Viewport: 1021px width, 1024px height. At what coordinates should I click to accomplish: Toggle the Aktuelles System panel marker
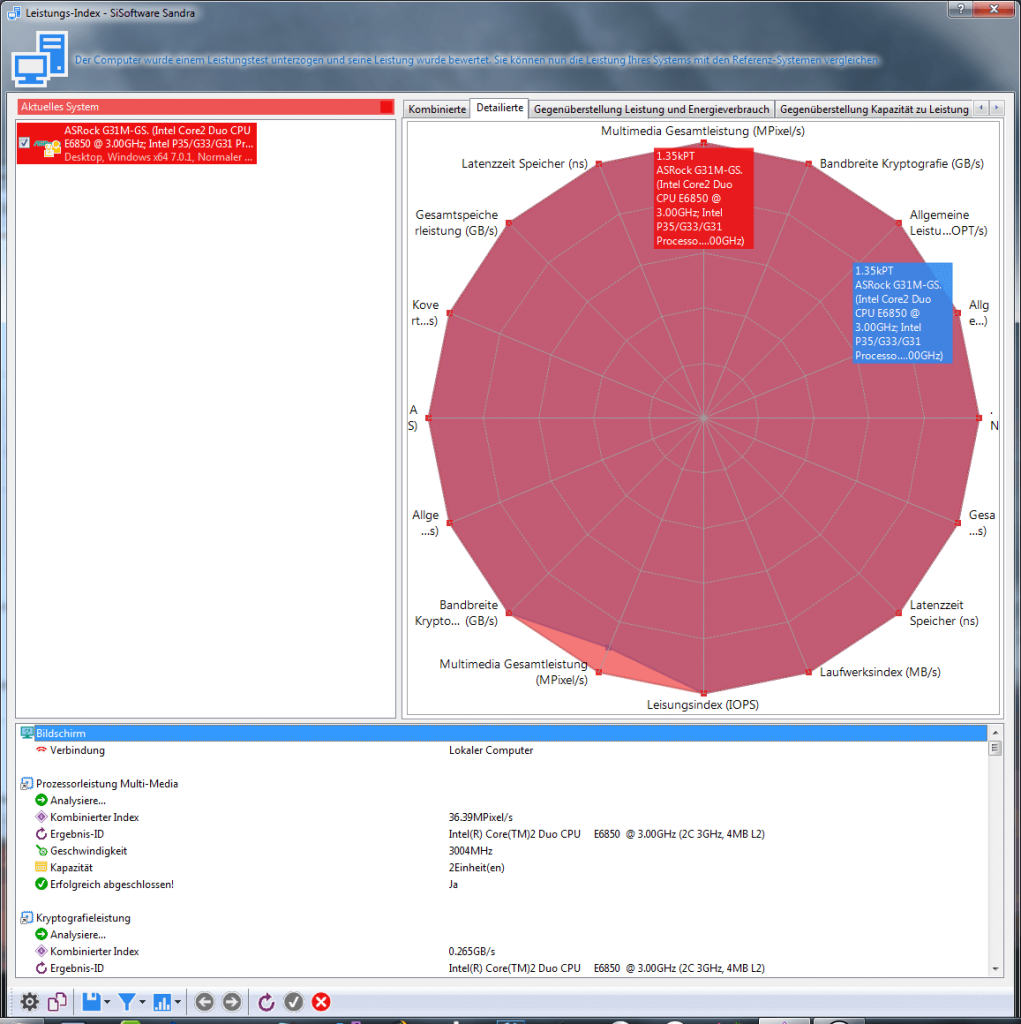(388, 108)
